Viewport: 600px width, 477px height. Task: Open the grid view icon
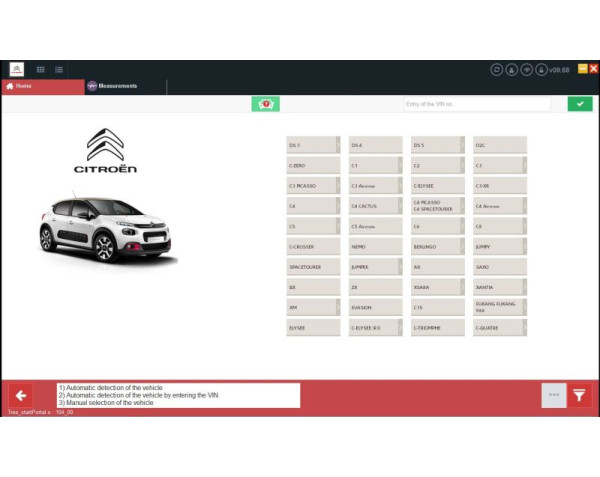(41, 70)
